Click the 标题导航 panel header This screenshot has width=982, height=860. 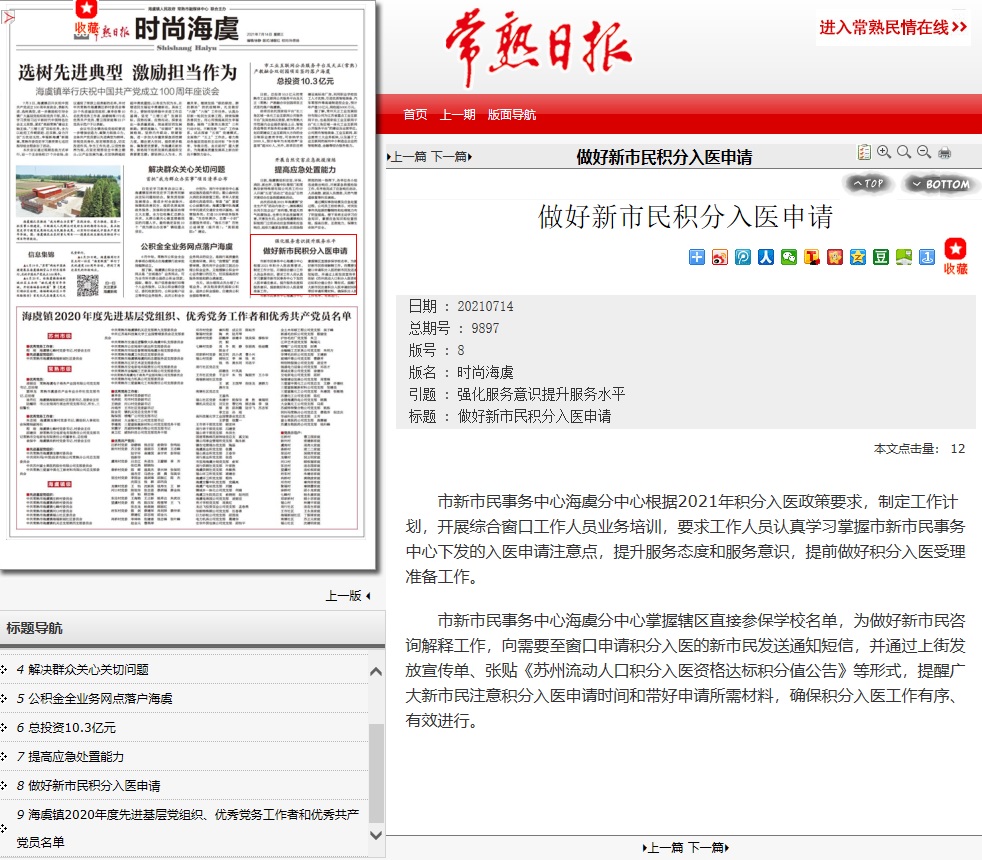(x=192, y=628)
